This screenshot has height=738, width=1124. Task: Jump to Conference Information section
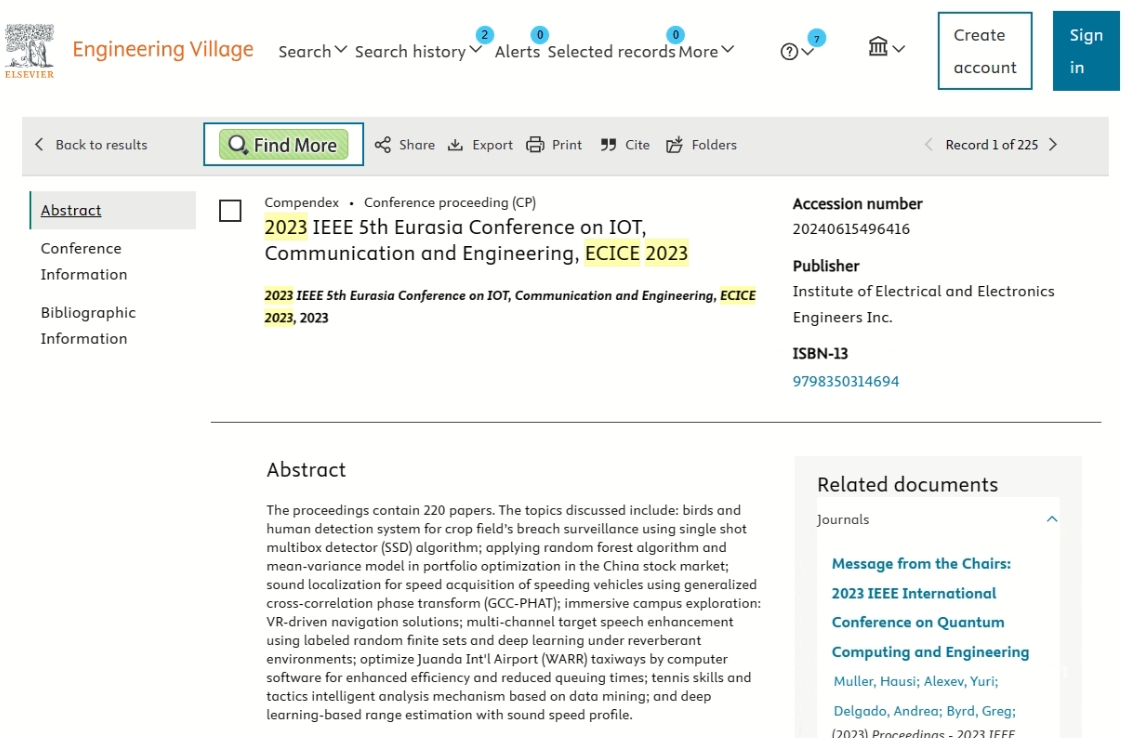coord(84,262)
